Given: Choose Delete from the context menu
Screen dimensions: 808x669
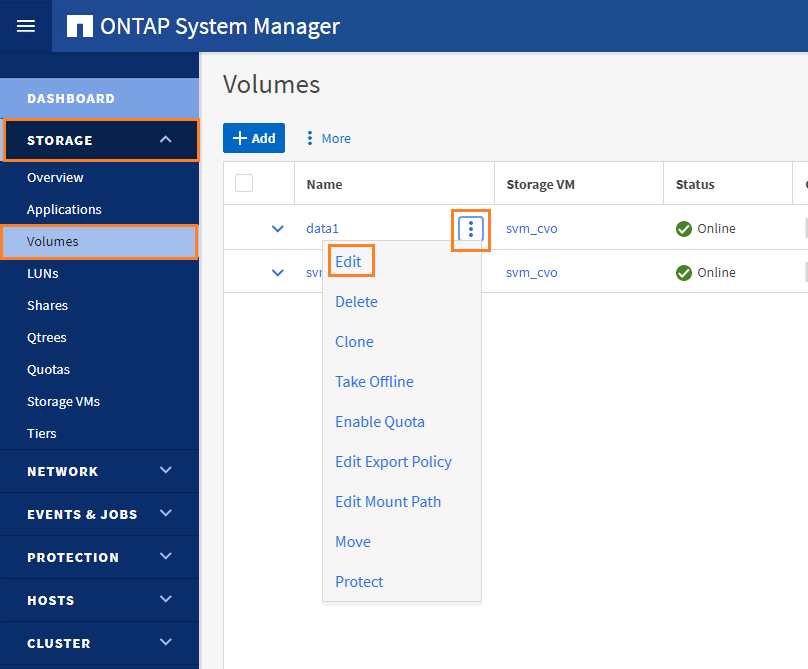Looking at the screenshot, I should coord(356,302).
